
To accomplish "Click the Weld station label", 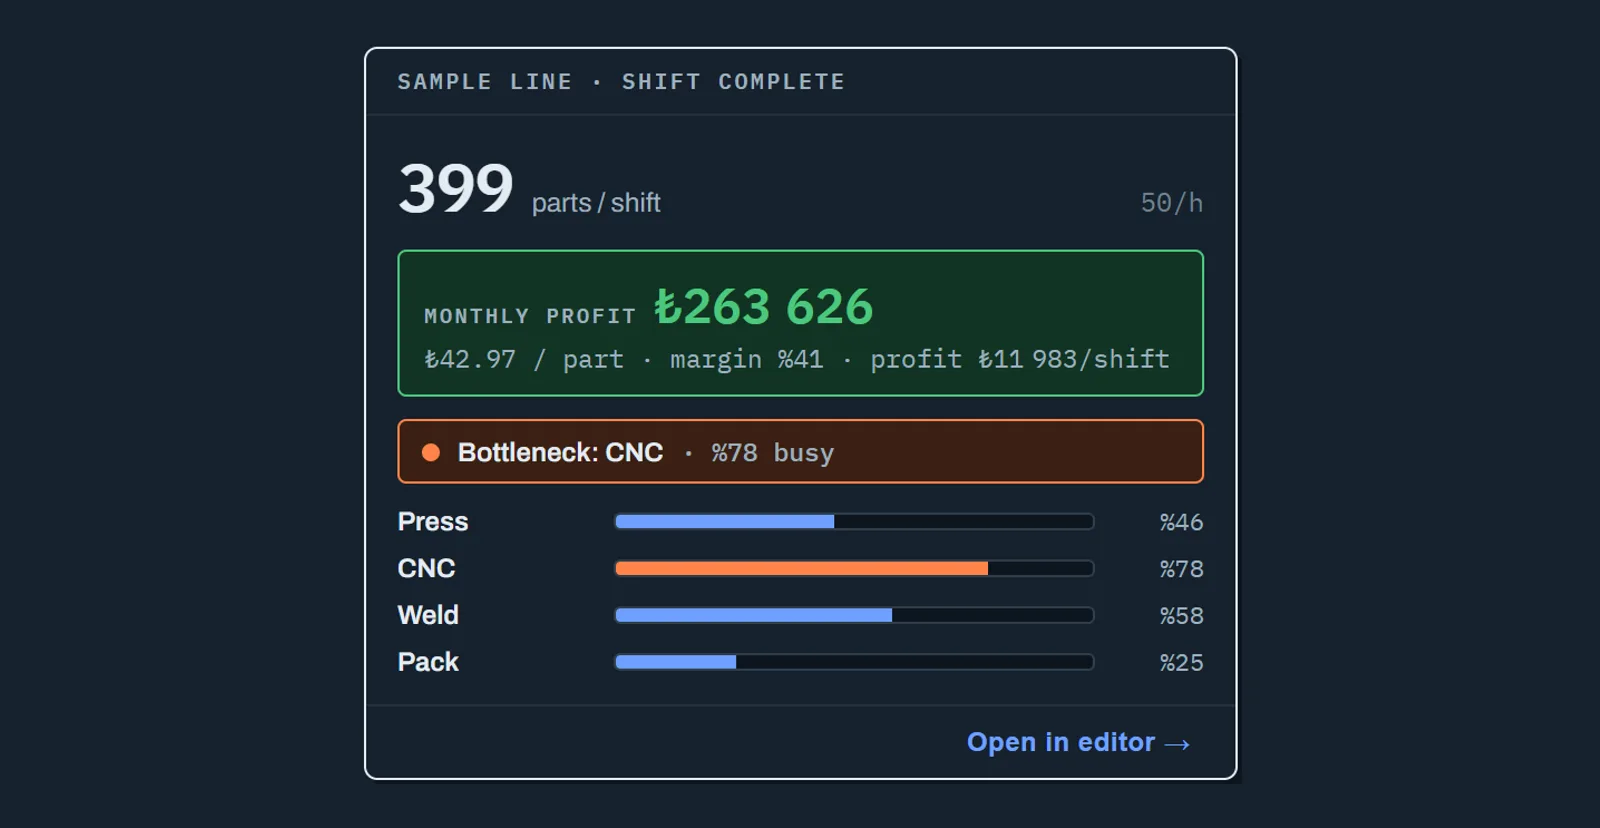I will click(428, 615).
